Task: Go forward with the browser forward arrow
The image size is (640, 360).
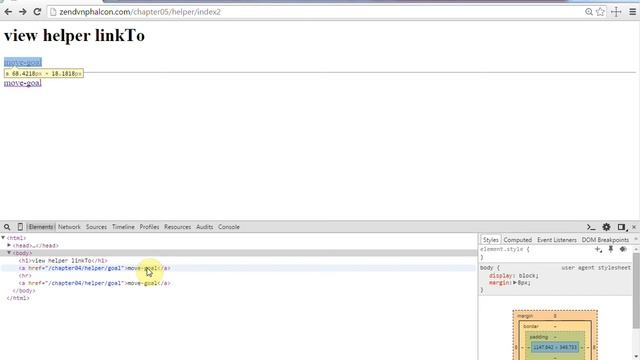Action: 23,12
